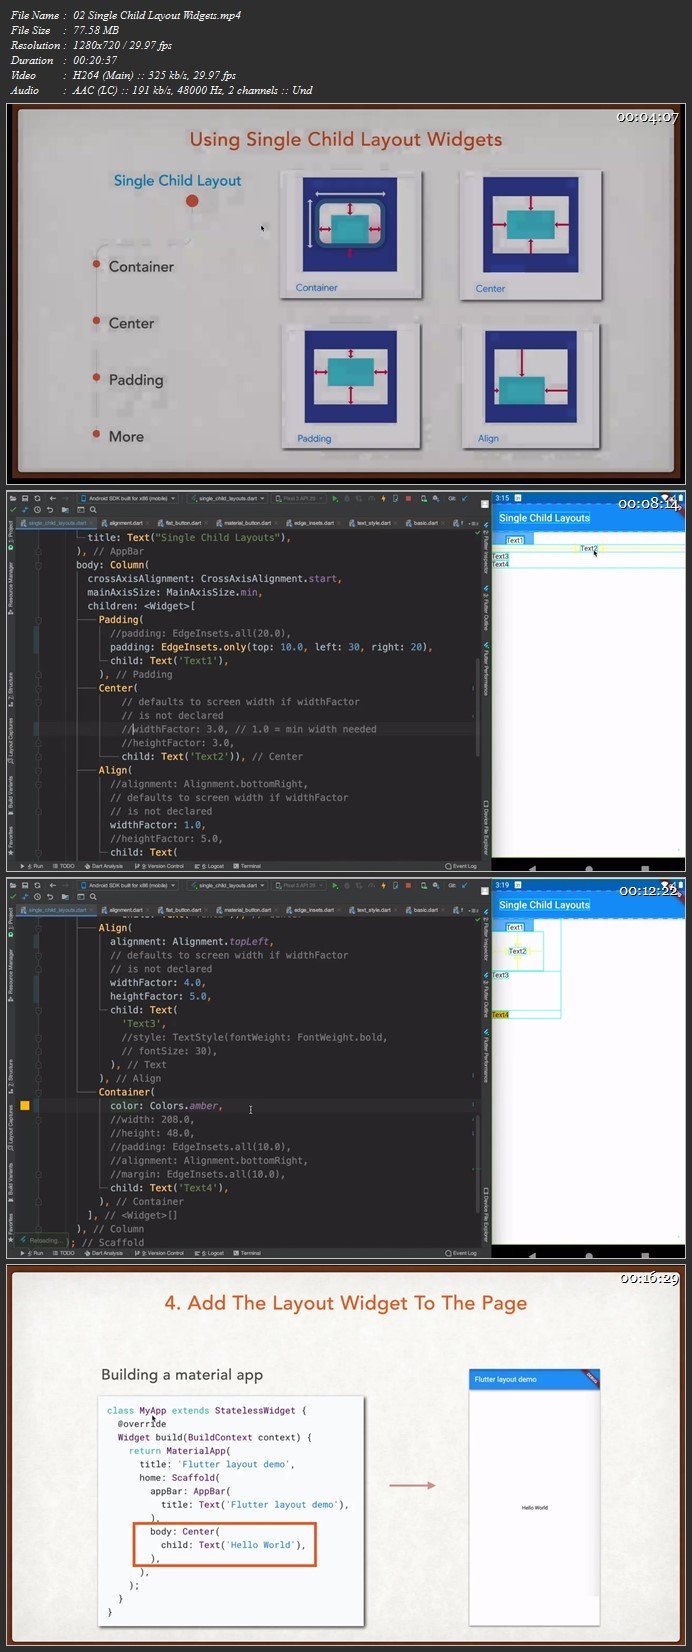Switch to text_style.dart tab in 00:12:22 frame

point(372,910)
